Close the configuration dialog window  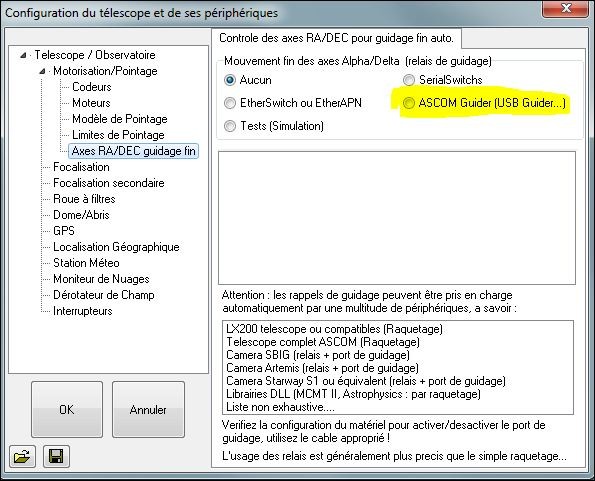click(566, 8)
